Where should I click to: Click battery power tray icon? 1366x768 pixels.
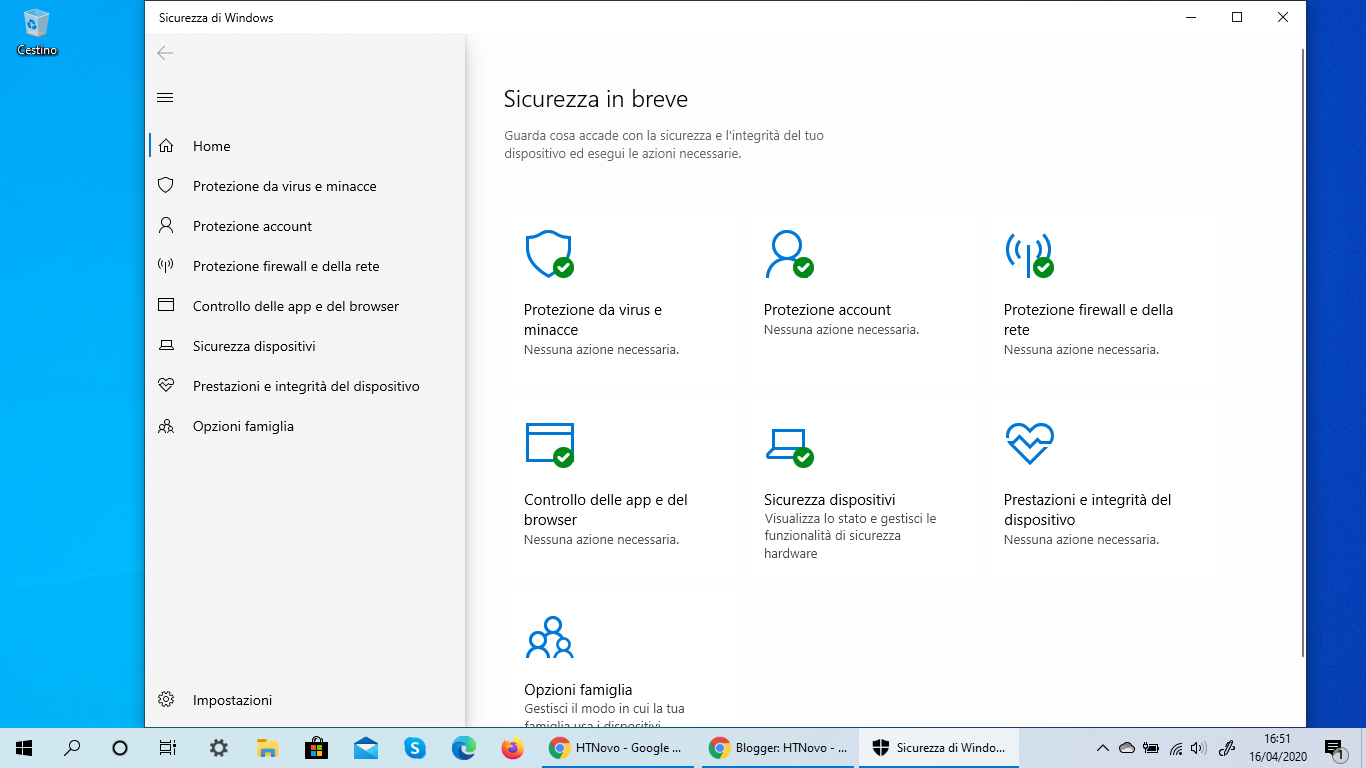pyautogui.click(x=1151, y=748)
